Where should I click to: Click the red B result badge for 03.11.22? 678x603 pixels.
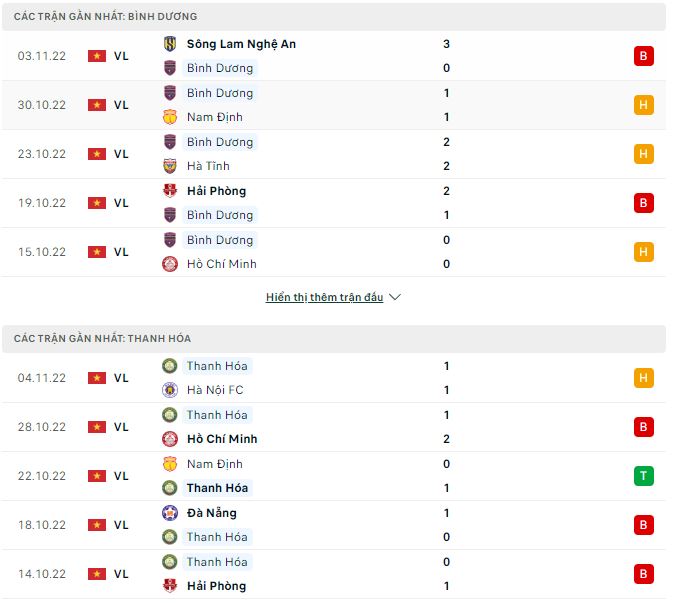[644, 56]
